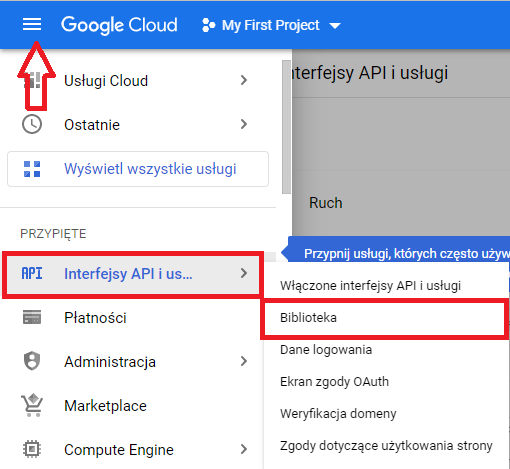Click the API icon in pinned list
This screenshot has width=510, height=469.
click(x=32, y=274)
